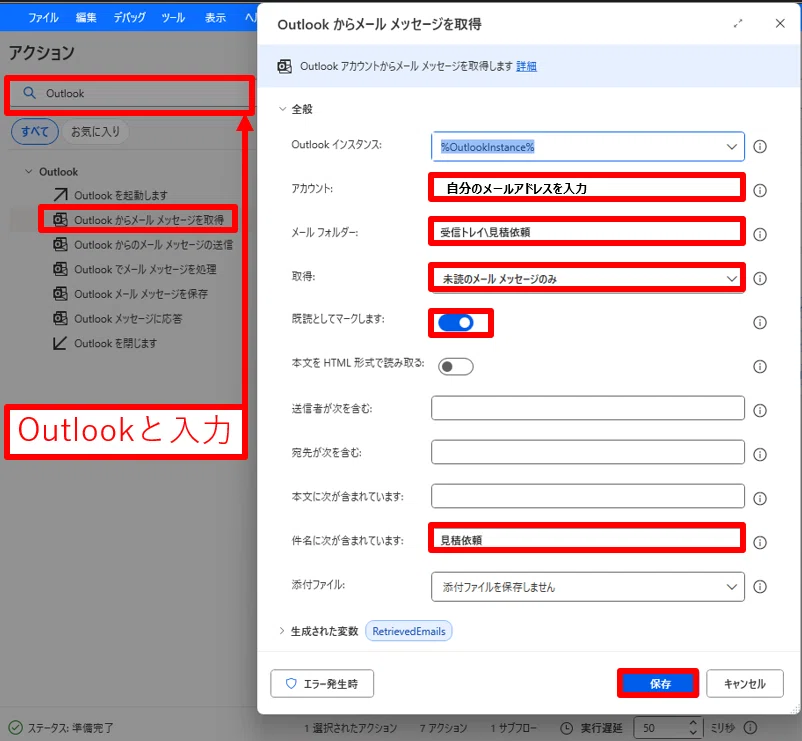The width and height of the screenshot is (802, 741).
Task: Collapse the Outlook group in actions tree
Action: coord(29,172)
